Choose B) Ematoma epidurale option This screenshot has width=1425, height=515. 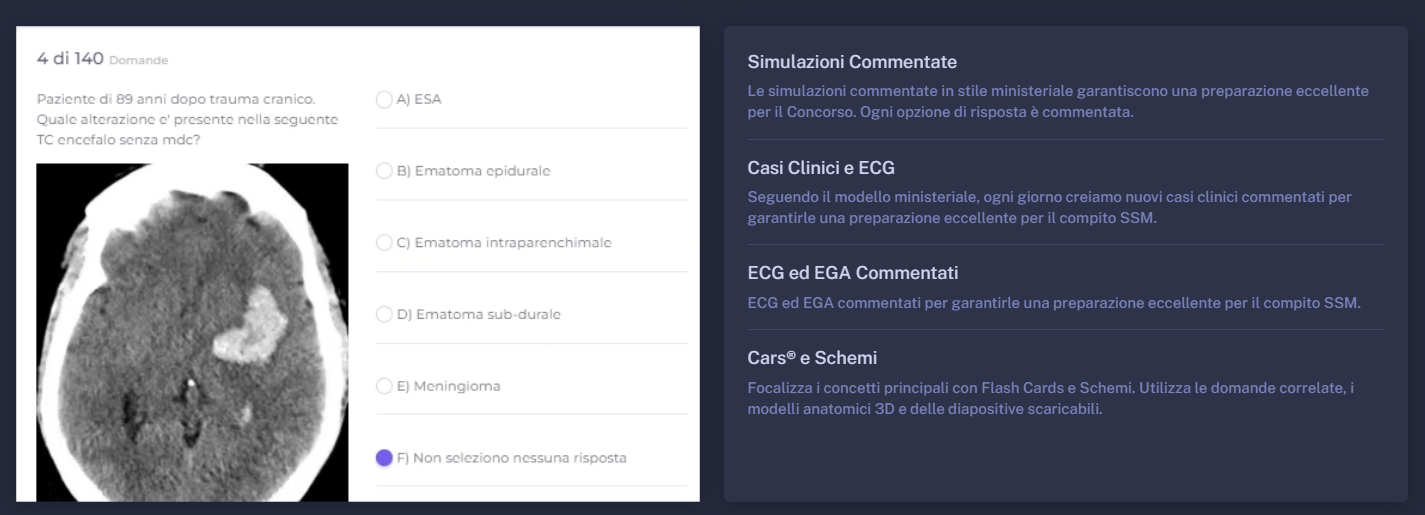384,171
